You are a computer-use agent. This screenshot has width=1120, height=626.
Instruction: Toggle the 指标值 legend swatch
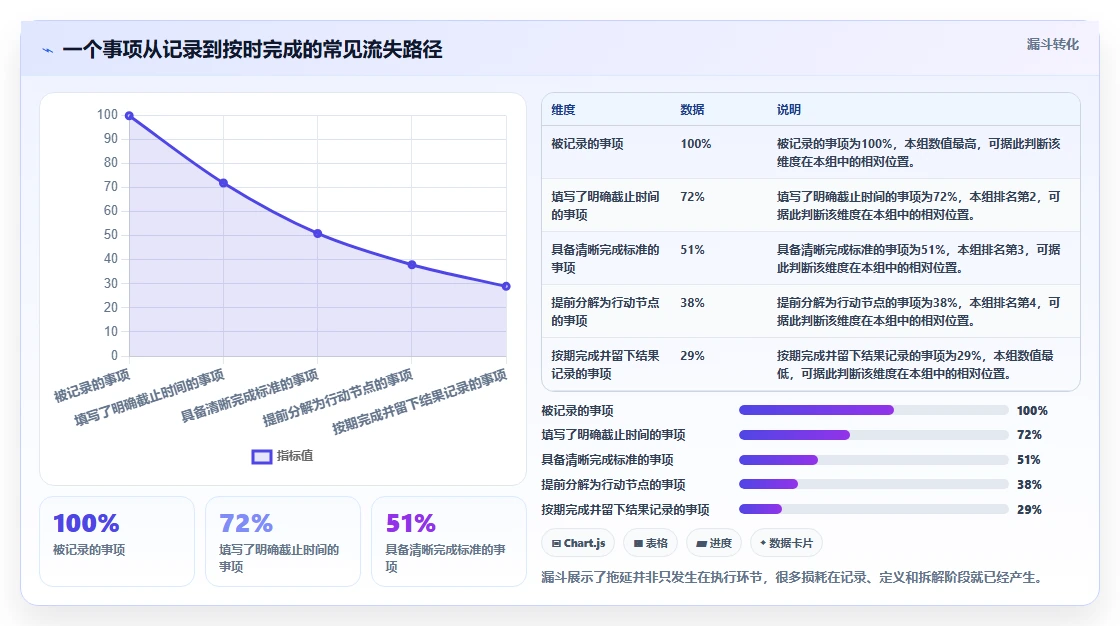(261, 457)
